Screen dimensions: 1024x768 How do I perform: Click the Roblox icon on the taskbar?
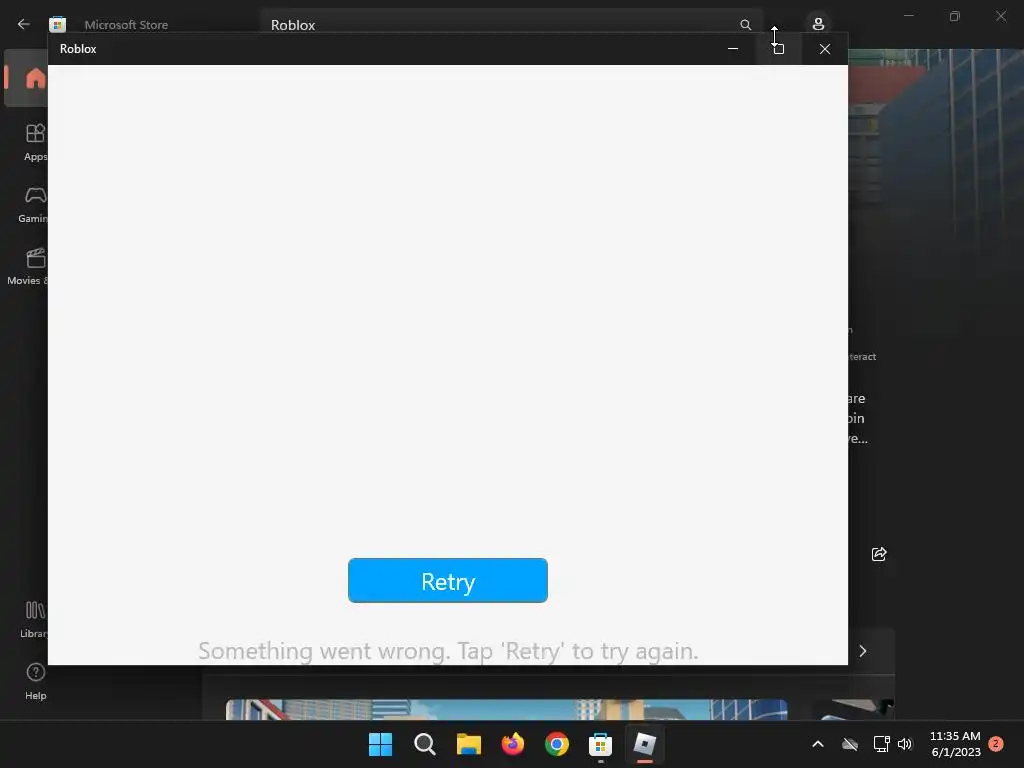pyautogui.click(x=645, y=744)
